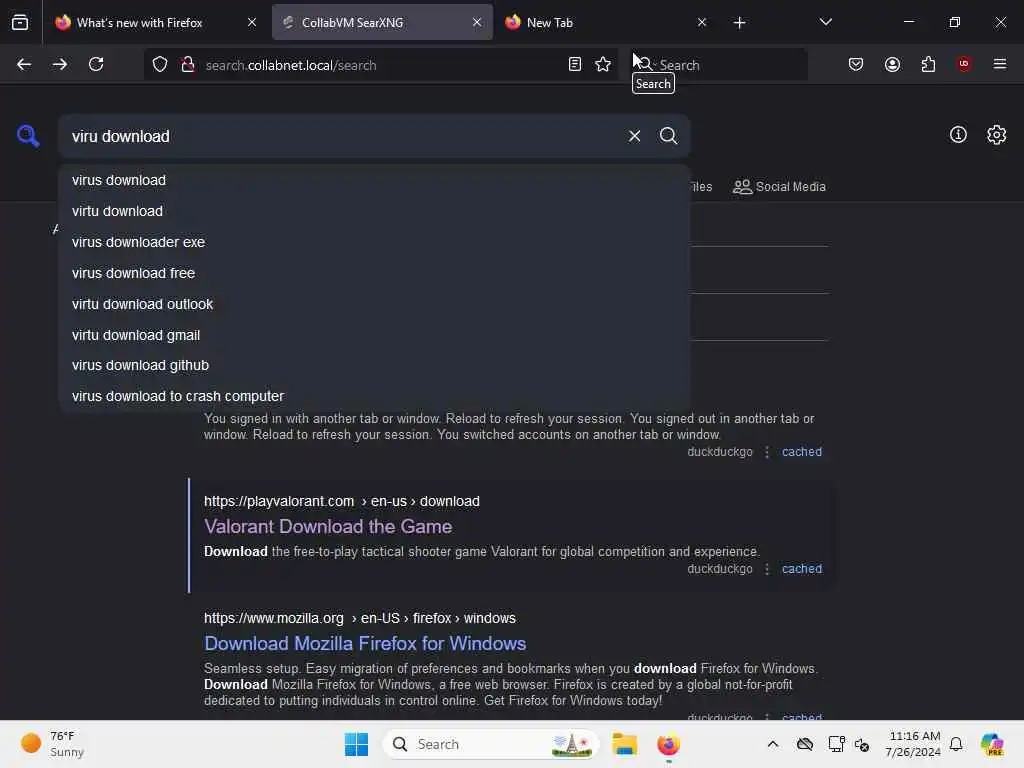Toggle Reader View icon in address bar
Screen dimensions: 1024x768
click(x=575, y=64)
